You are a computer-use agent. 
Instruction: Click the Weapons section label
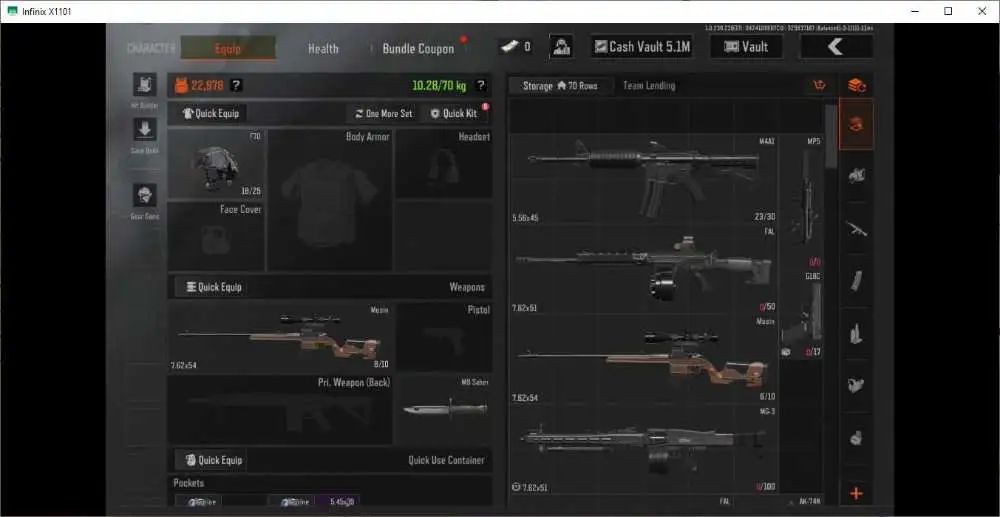click(x=467, y=287)
